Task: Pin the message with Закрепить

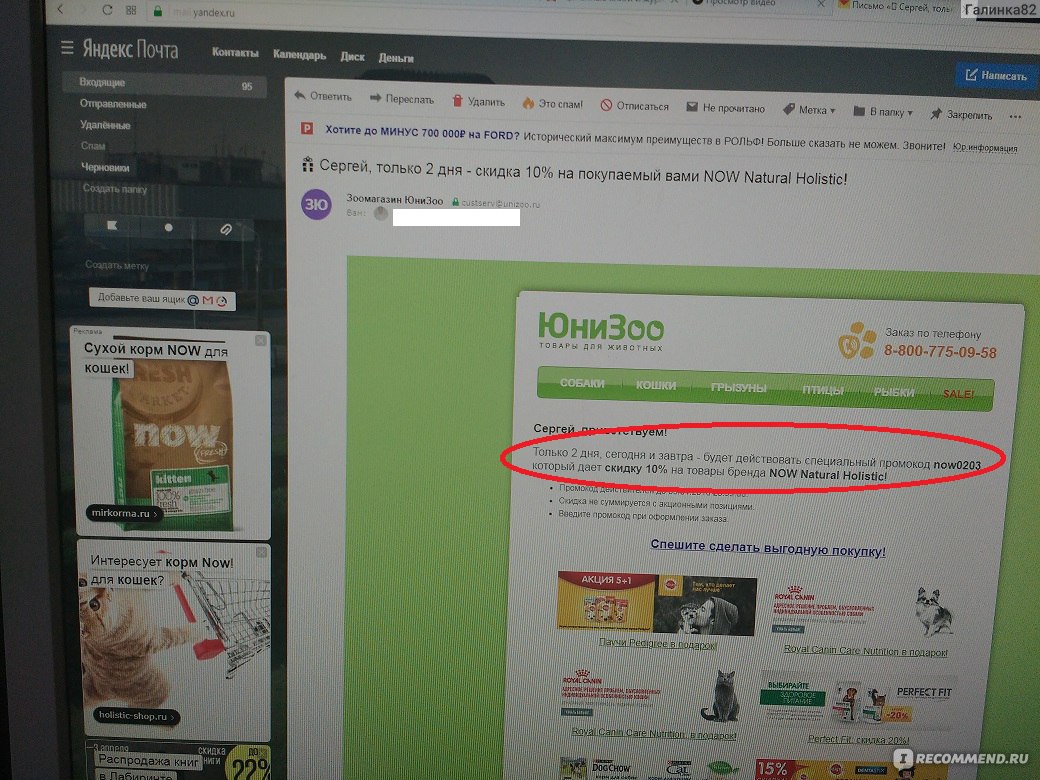Action: pyautogui.click(x=962, y=115)
